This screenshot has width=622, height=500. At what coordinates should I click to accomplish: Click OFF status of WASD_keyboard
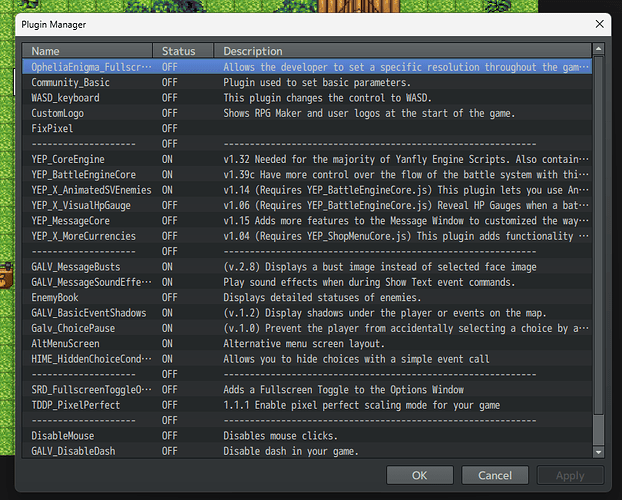169,98
